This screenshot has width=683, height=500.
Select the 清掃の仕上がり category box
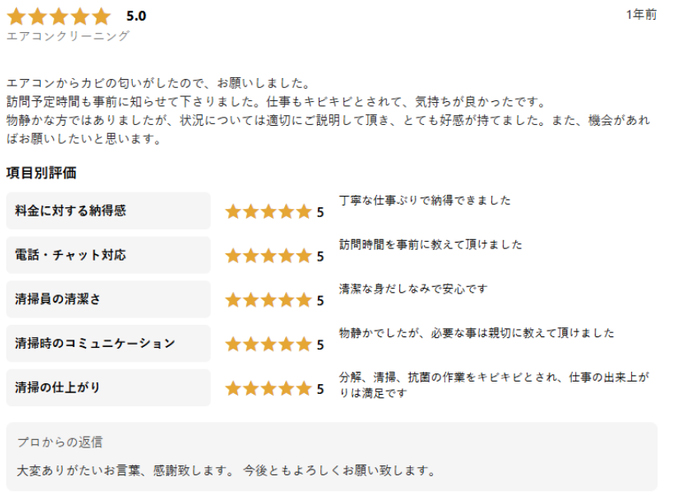(108, 387)
